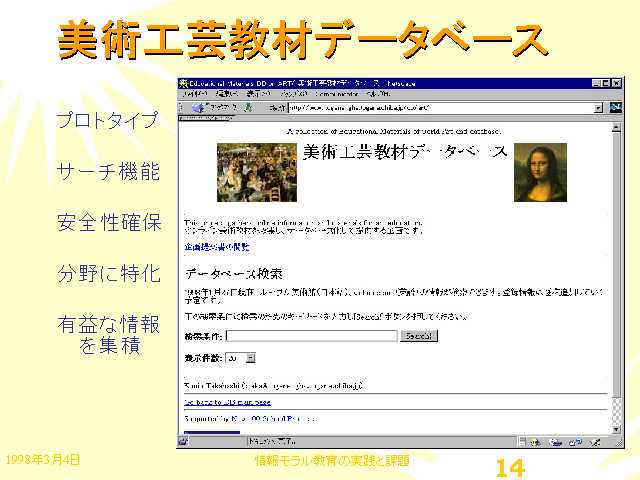
Task: Click the vertical scrollbar up arrow
Action: [616, 128]
